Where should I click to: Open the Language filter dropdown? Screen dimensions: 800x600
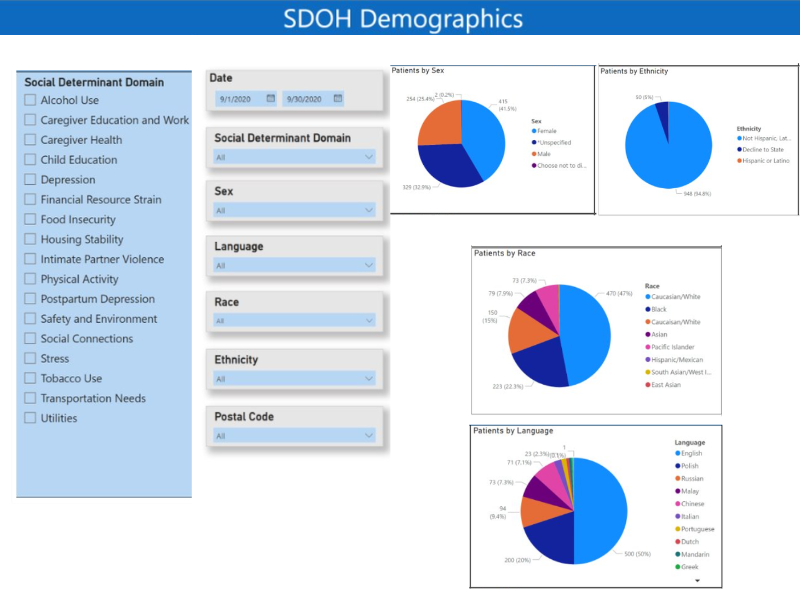(368, 266)
